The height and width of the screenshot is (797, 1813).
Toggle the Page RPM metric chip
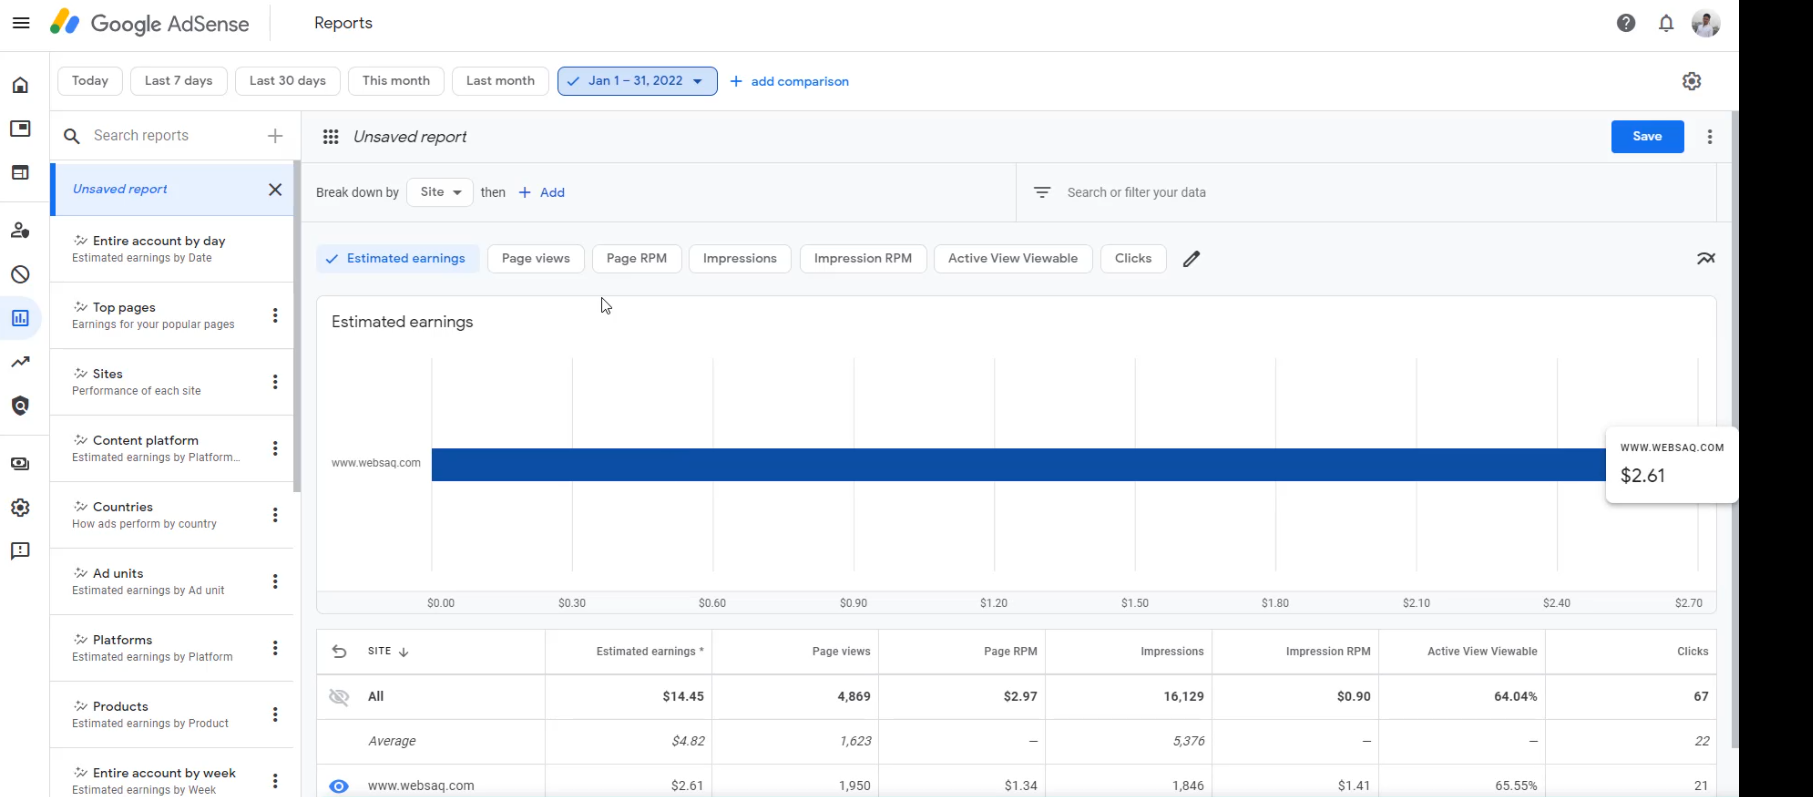click(x=637, y=259)
